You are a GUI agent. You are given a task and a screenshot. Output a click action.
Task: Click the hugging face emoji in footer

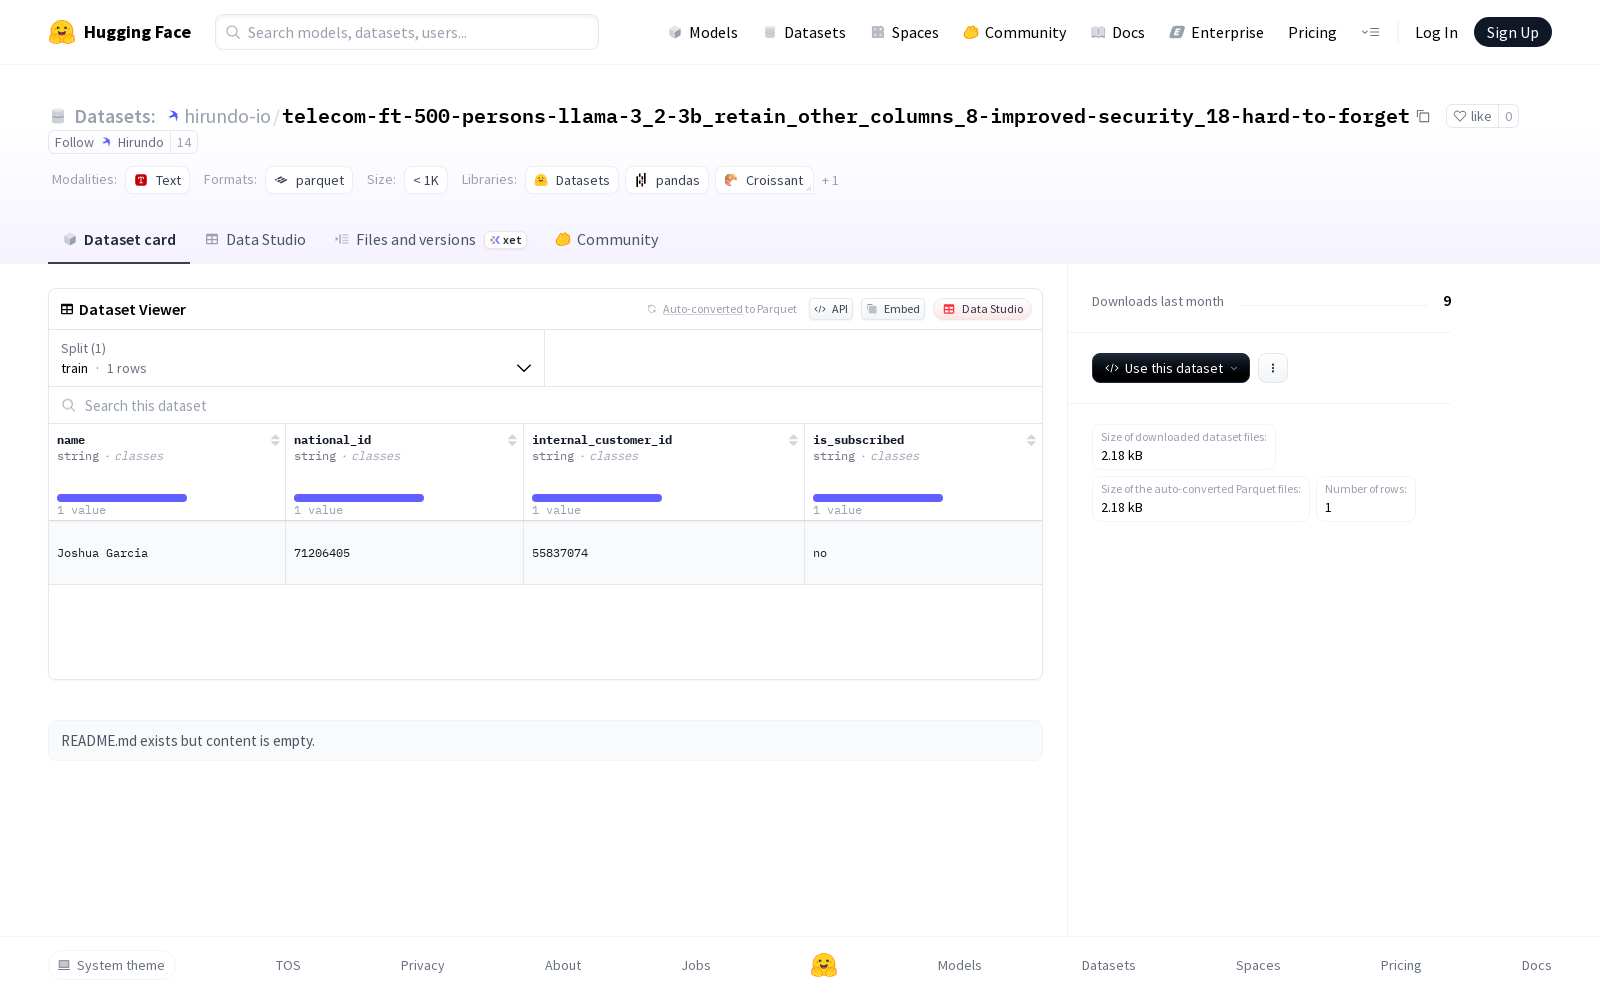[x=824, y=965]
